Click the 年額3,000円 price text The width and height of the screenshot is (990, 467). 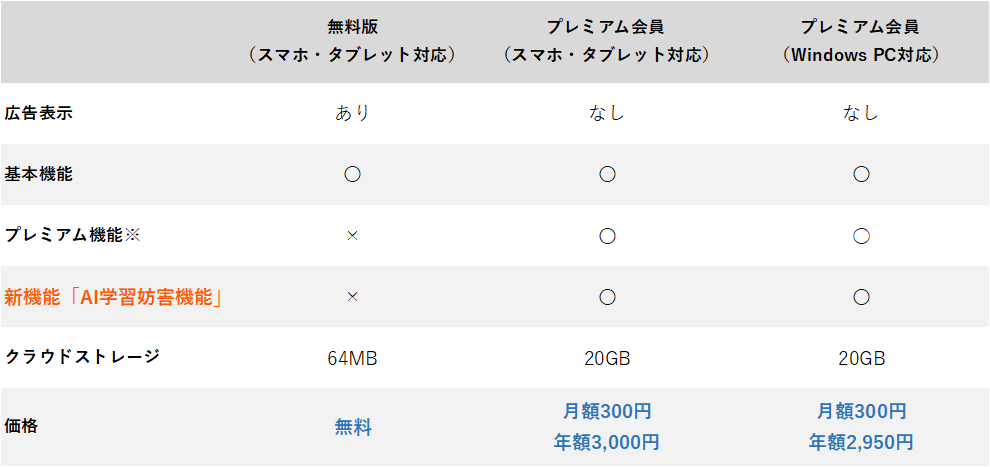(606, 441)
